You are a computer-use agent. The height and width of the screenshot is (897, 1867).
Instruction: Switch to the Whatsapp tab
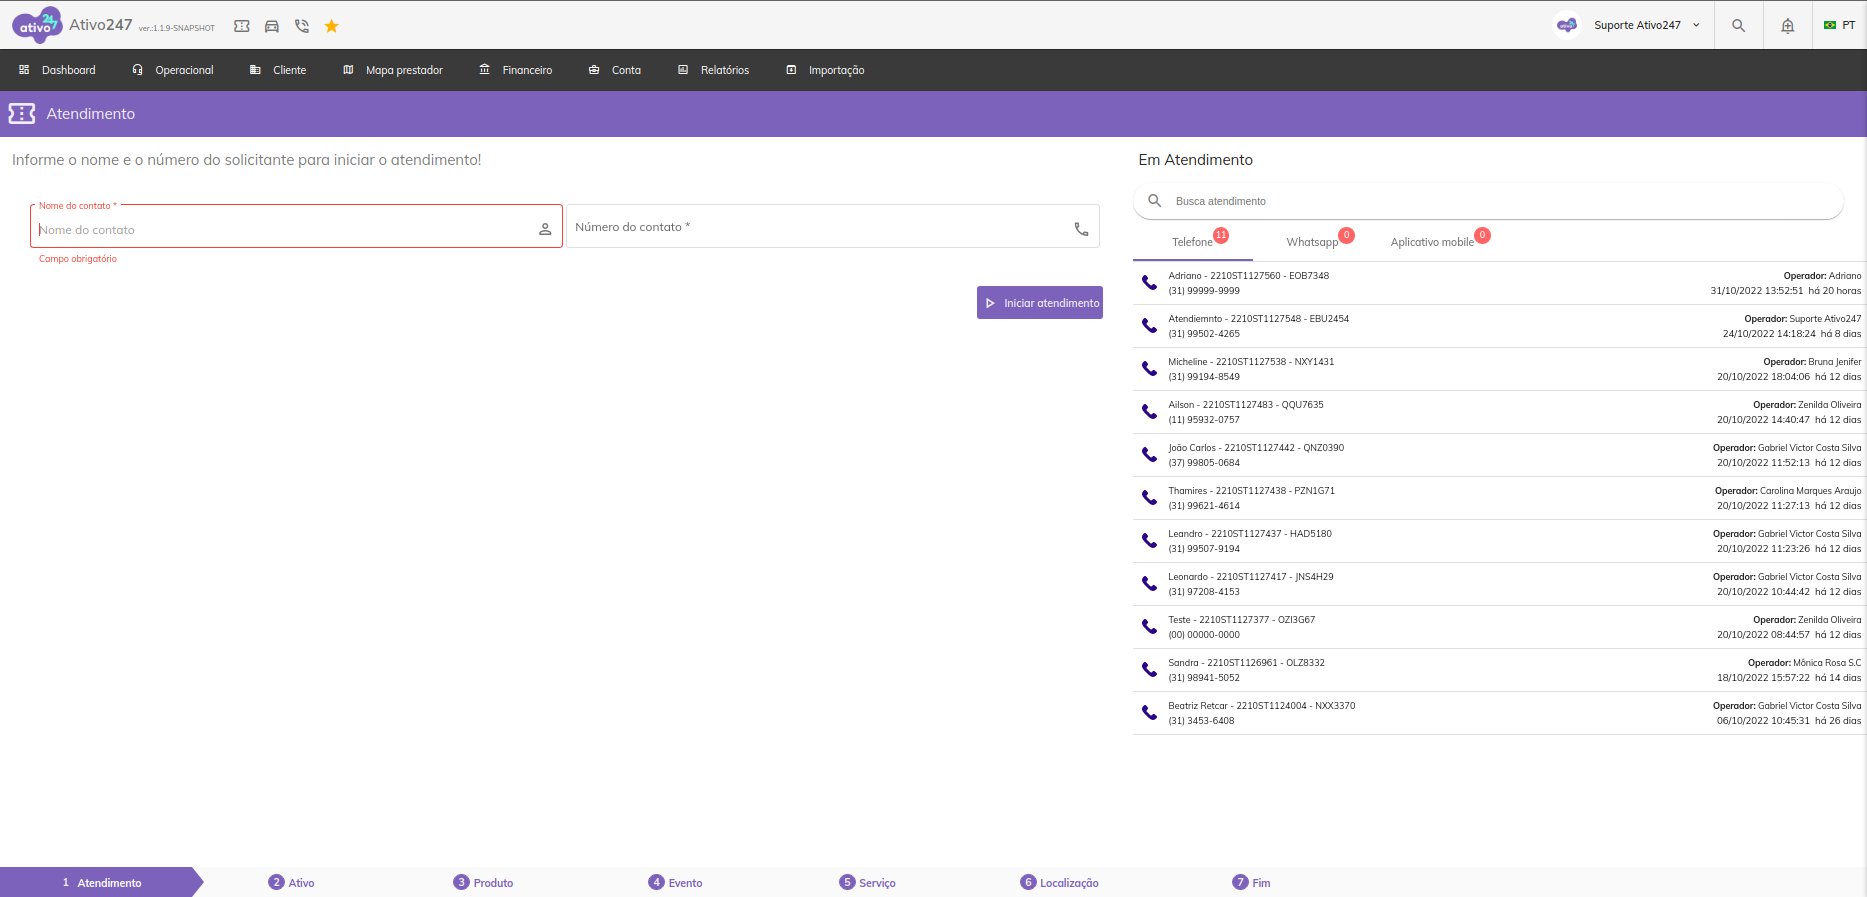tap(1312, 242)
